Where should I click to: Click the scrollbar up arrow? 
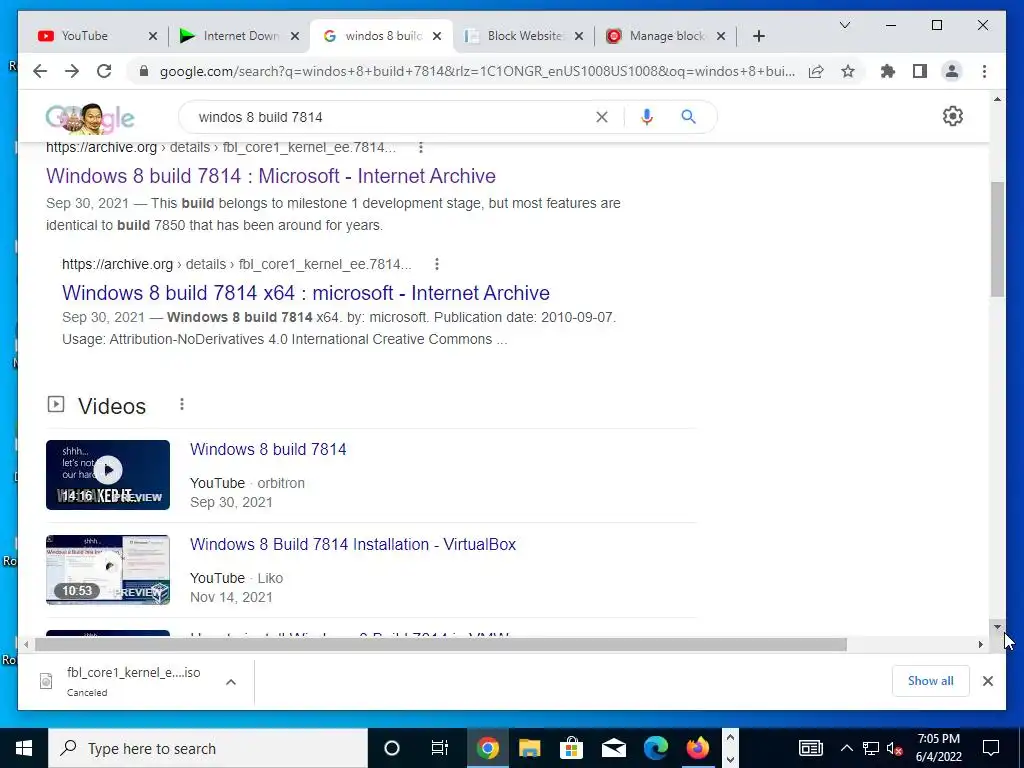coord(997,99)
